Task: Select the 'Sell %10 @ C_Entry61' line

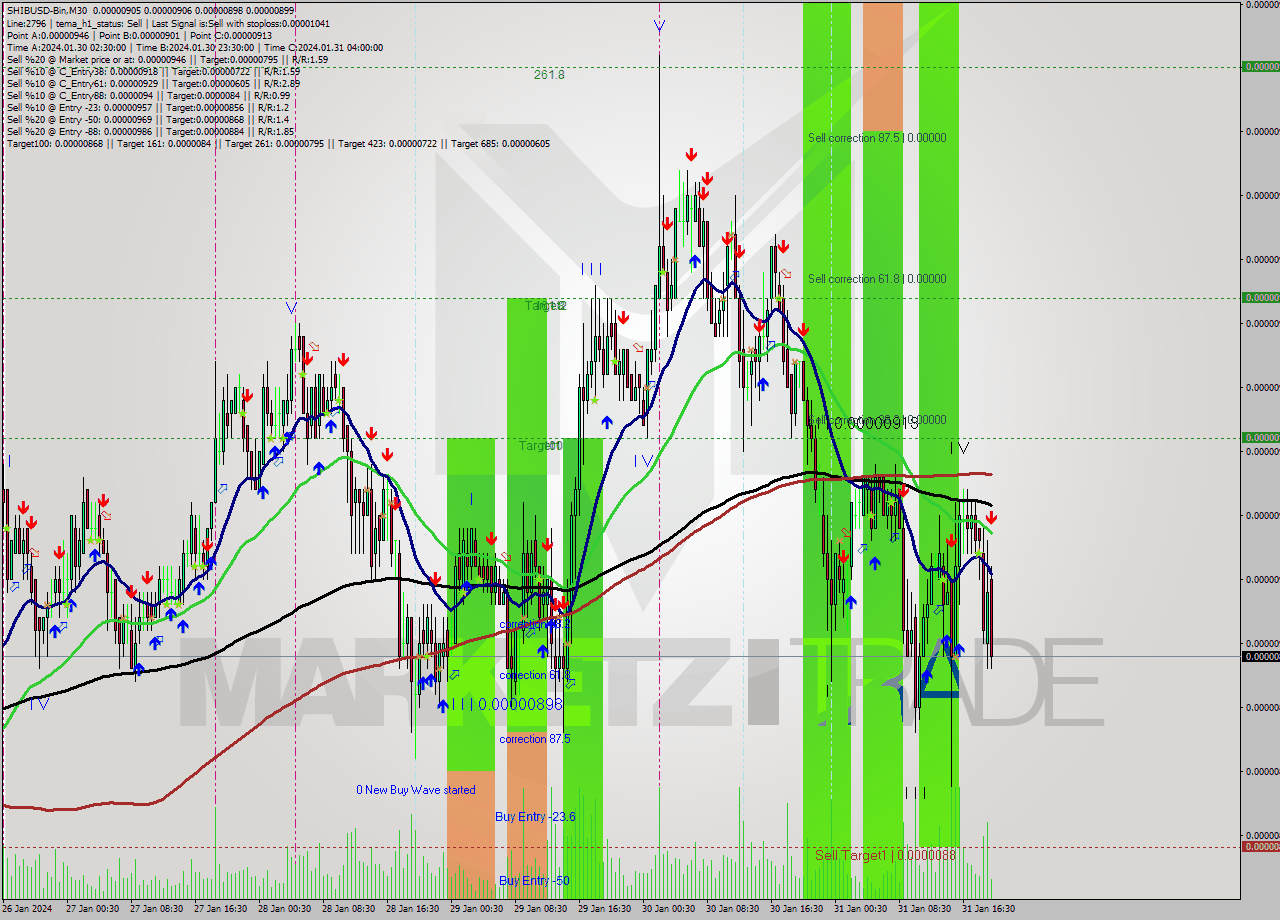Action: pyautogui.click(x=153, y=83)
